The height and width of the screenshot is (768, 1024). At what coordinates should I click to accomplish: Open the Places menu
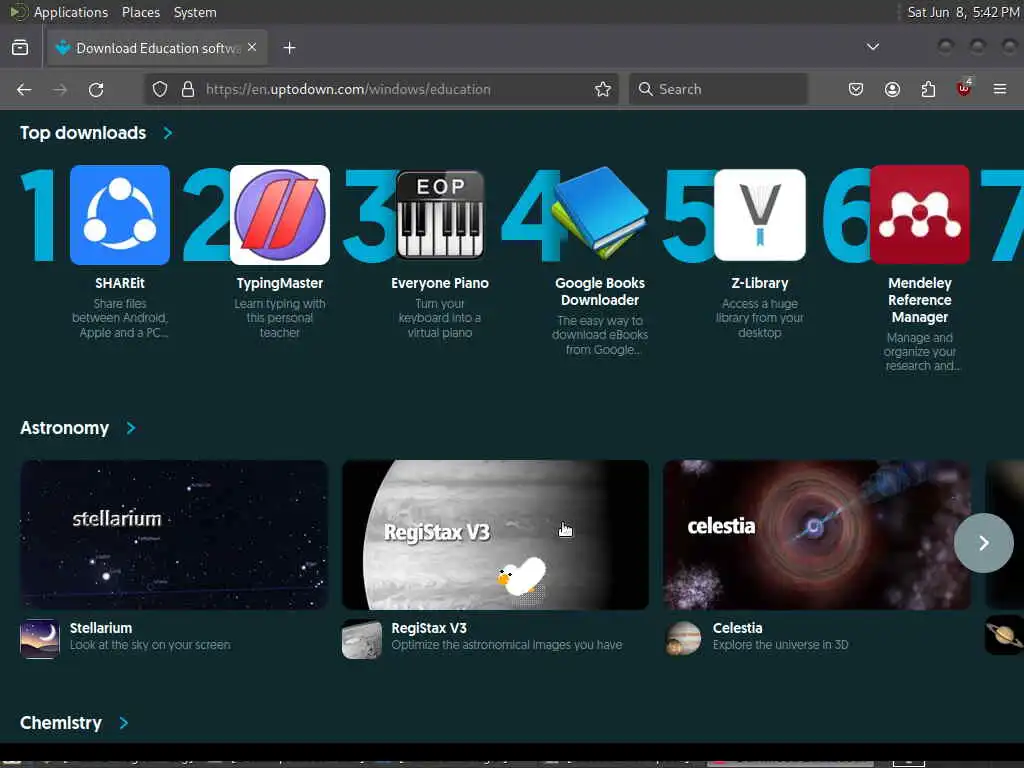tap(141, 12)
